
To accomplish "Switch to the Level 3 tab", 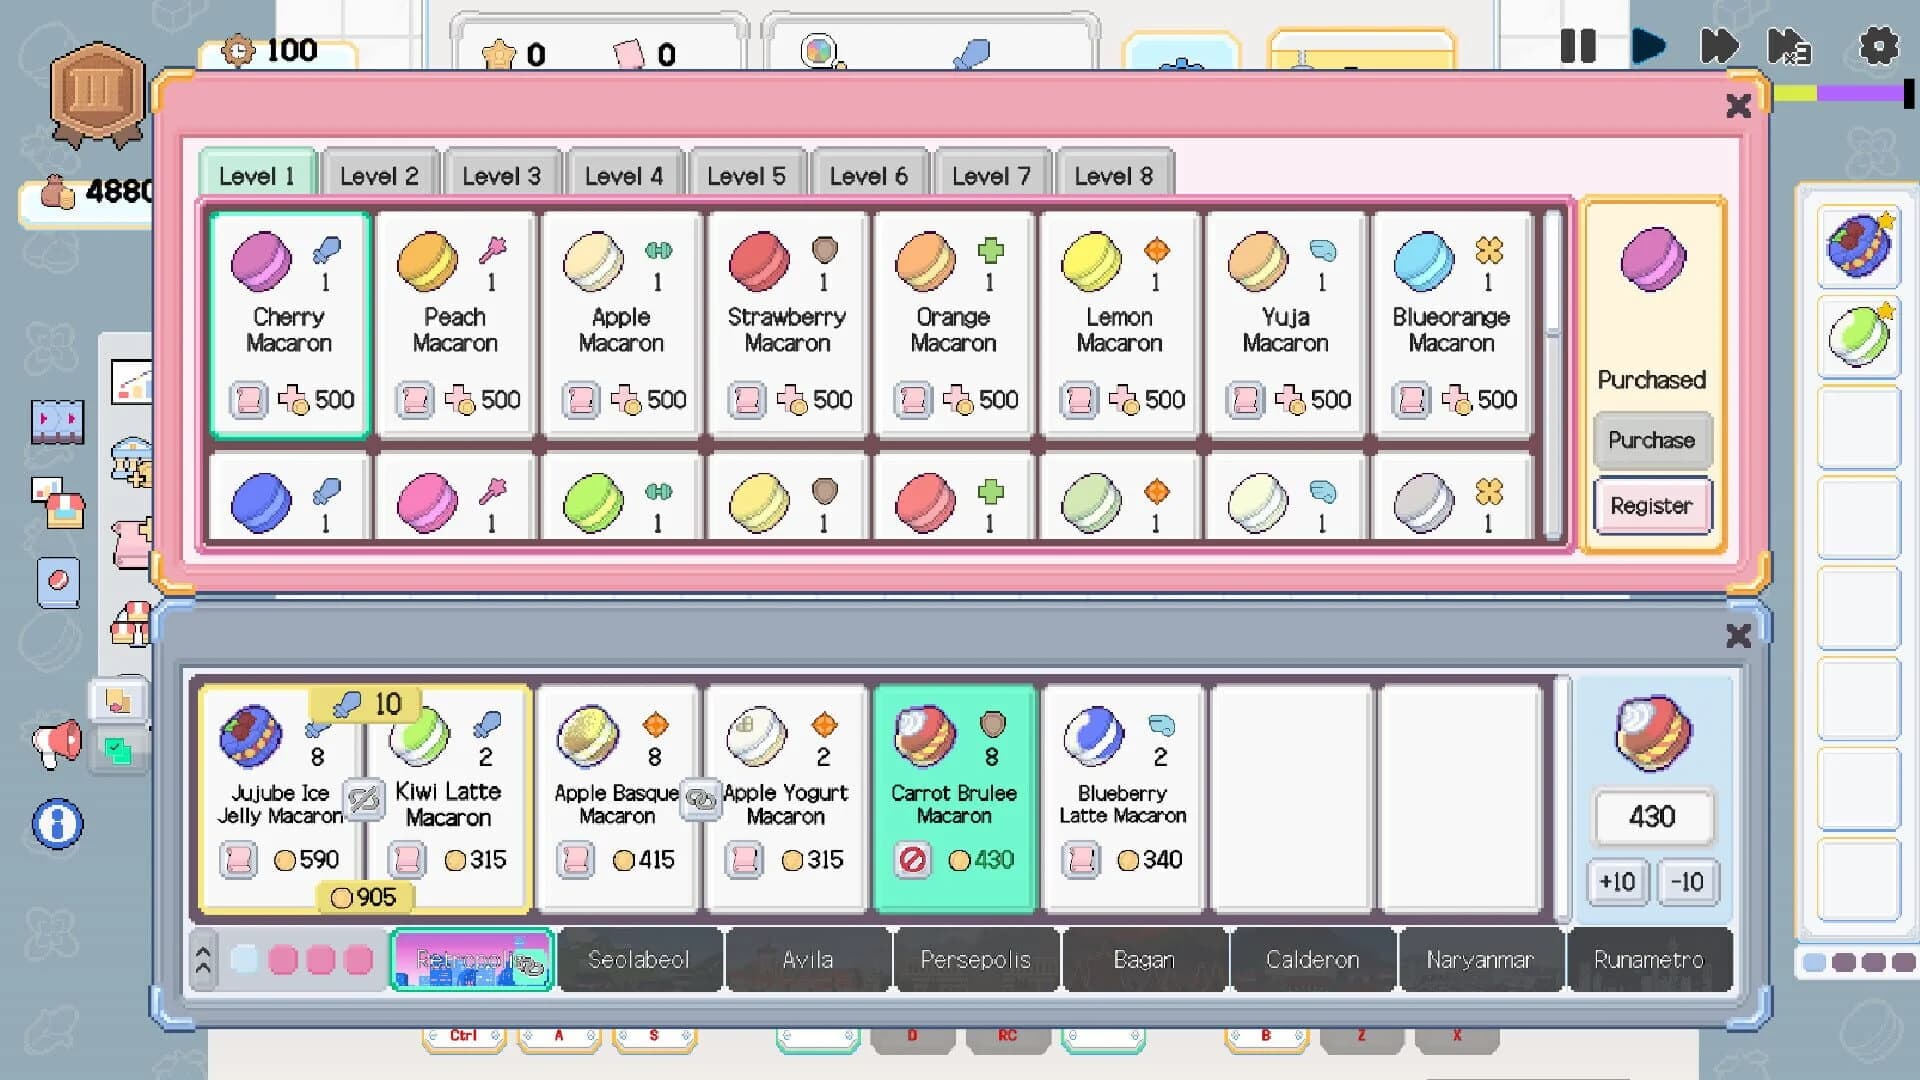I will (502, 174).
